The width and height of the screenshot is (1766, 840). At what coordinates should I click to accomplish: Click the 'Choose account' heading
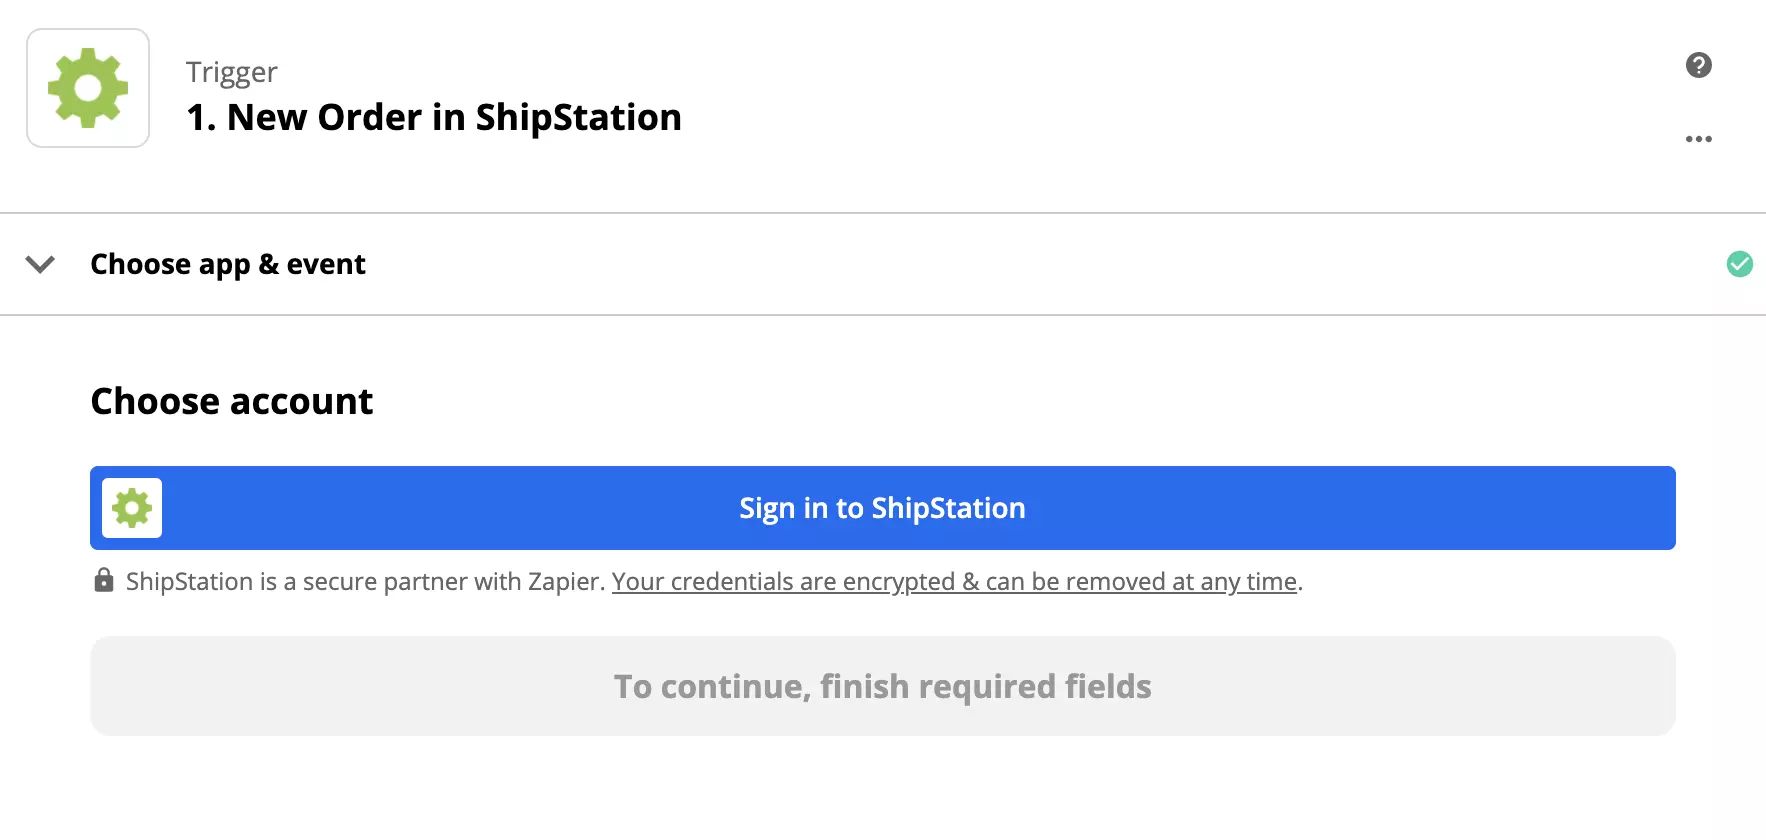[231, 401]
